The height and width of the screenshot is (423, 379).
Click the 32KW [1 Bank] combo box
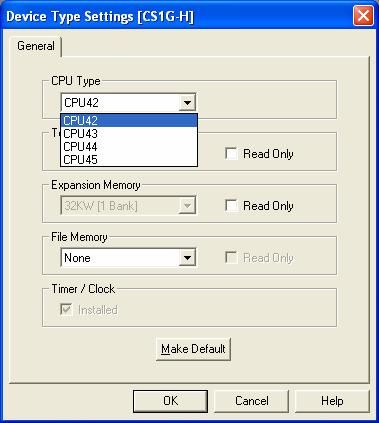coord(128,206)
